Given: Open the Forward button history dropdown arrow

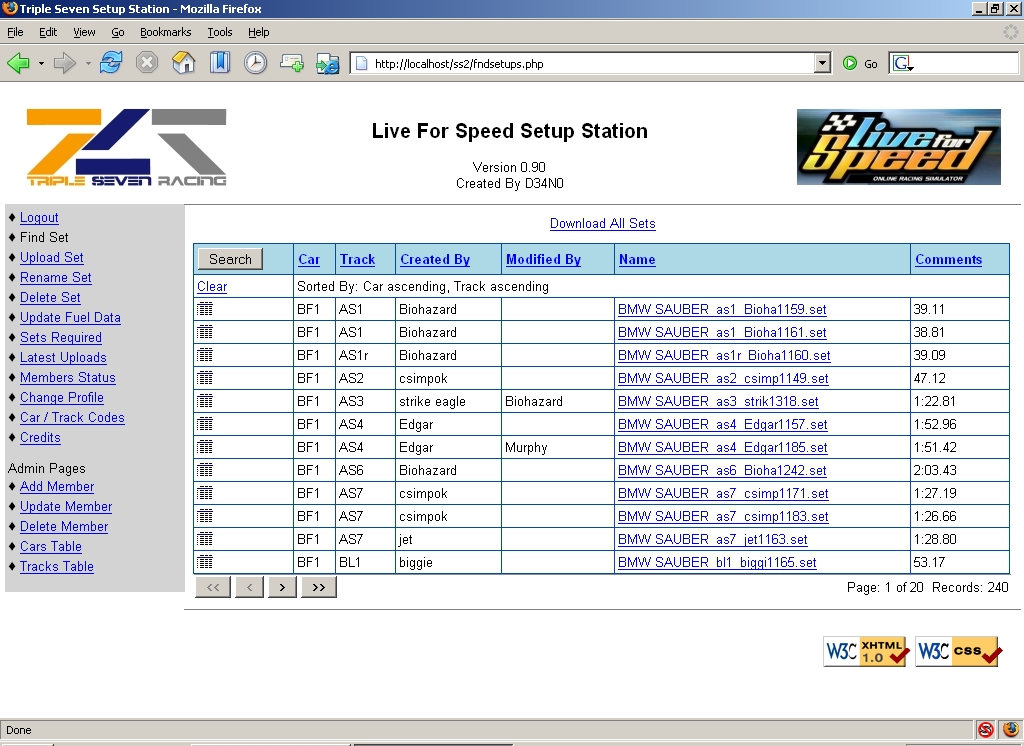Looking at the screenshot, I should [x=88, y=63].
